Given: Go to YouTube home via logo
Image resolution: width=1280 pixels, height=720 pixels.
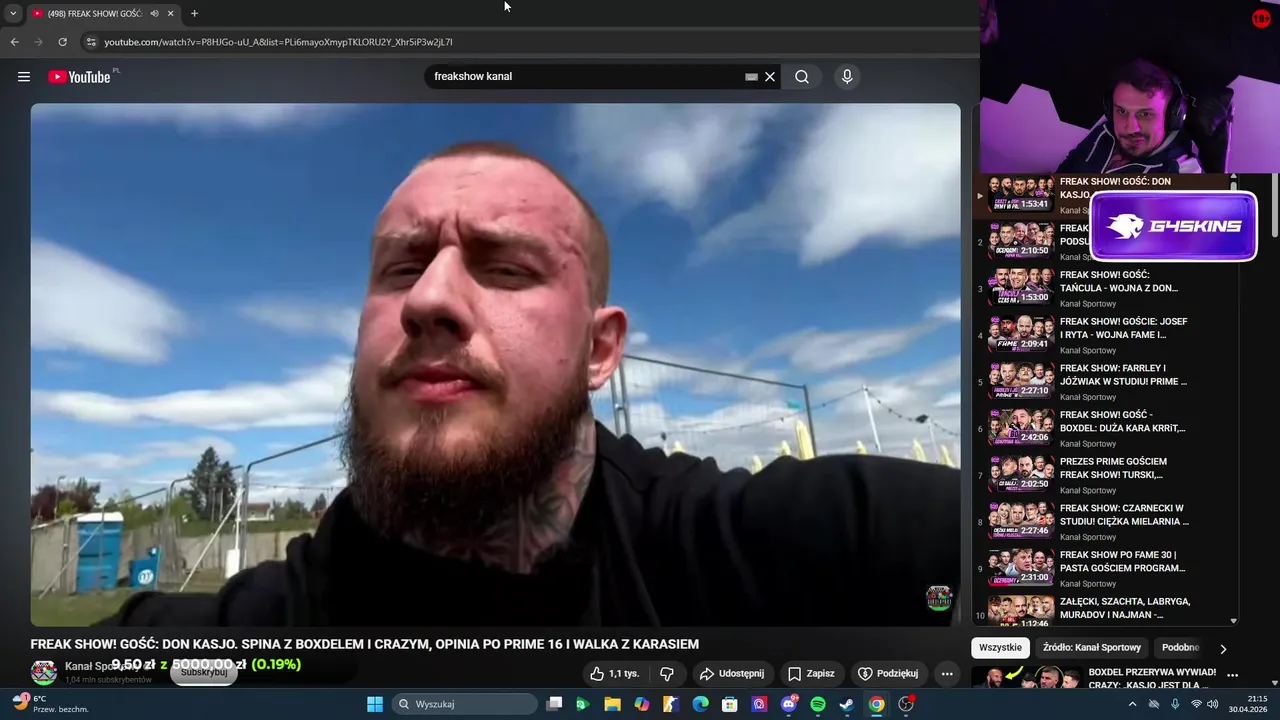Looking at the screenshot, I should (x=79, y=77).
